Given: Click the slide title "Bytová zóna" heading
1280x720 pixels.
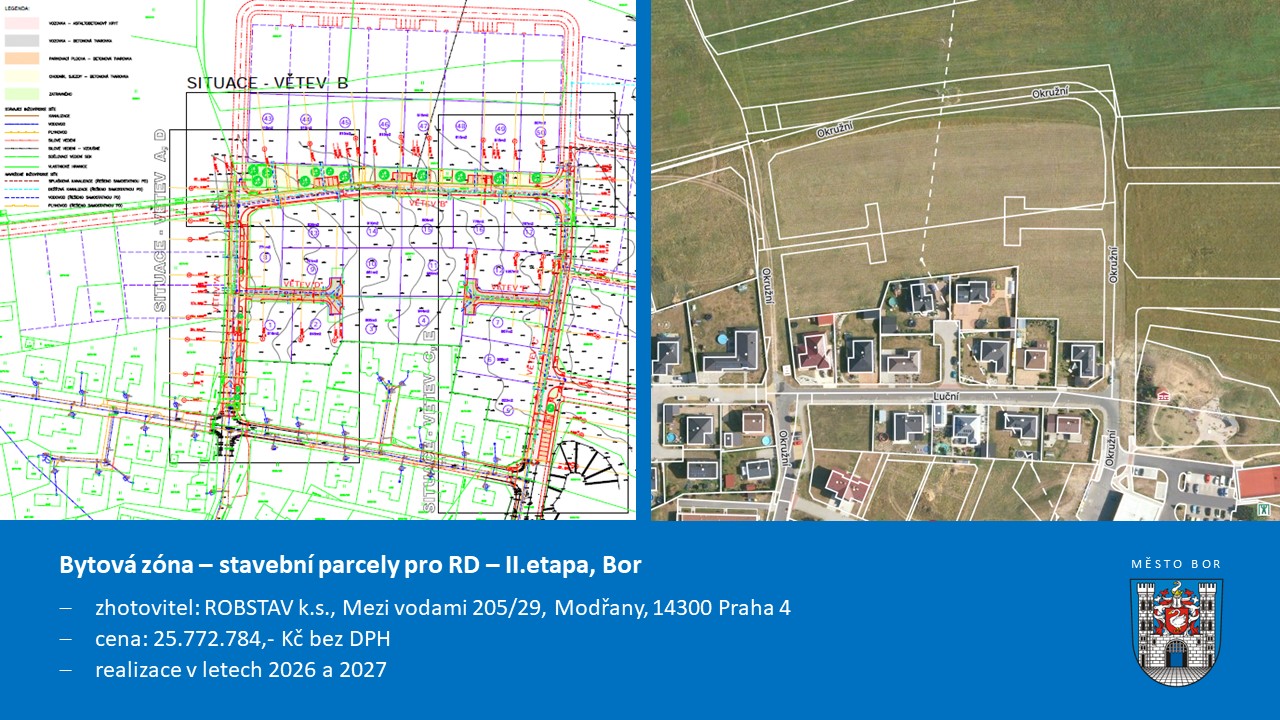Looking at the screenshot, I should click(350, 565).
